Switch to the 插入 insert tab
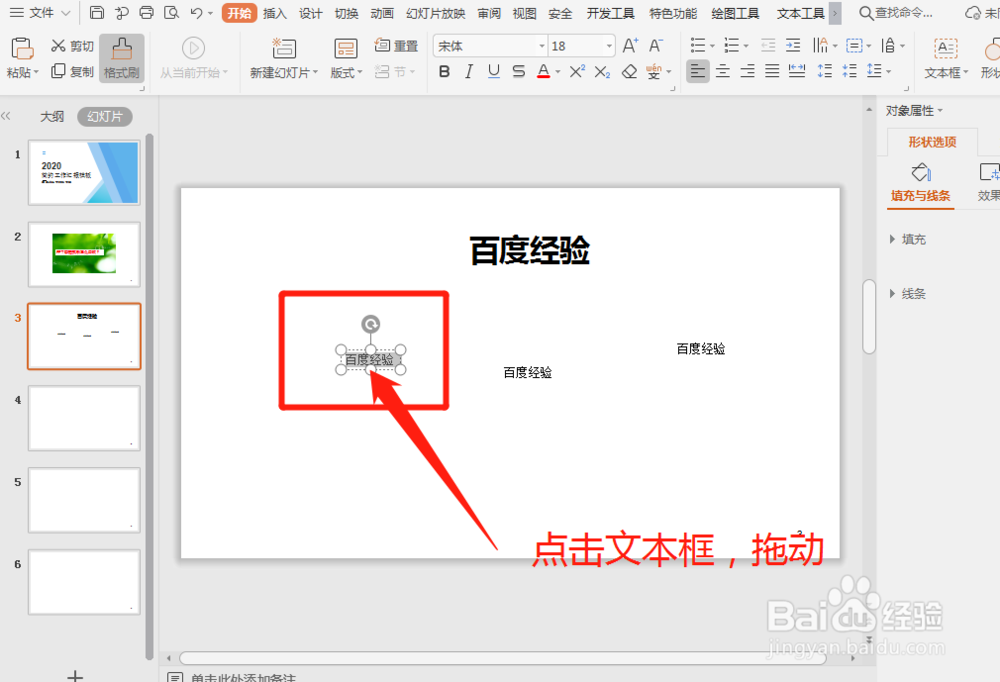1000x682 pixels. tap(275, 13)
